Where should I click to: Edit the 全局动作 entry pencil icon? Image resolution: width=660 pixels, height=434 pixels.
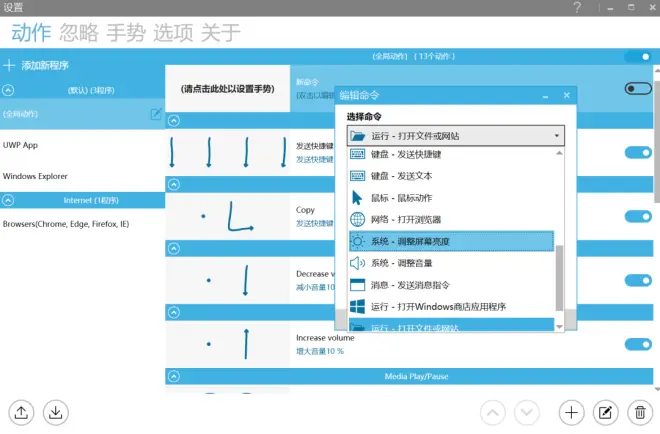[x=156, y=114]
